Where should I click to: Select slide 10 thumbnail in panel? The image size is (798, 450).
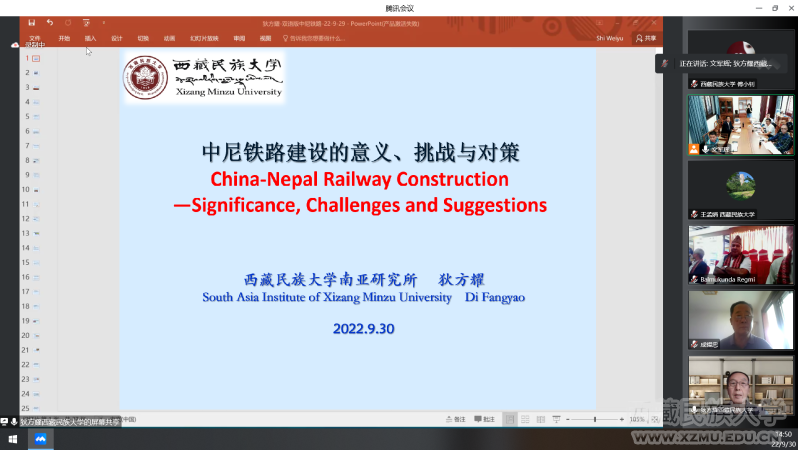pyautogui.click(x=36, y=190)
